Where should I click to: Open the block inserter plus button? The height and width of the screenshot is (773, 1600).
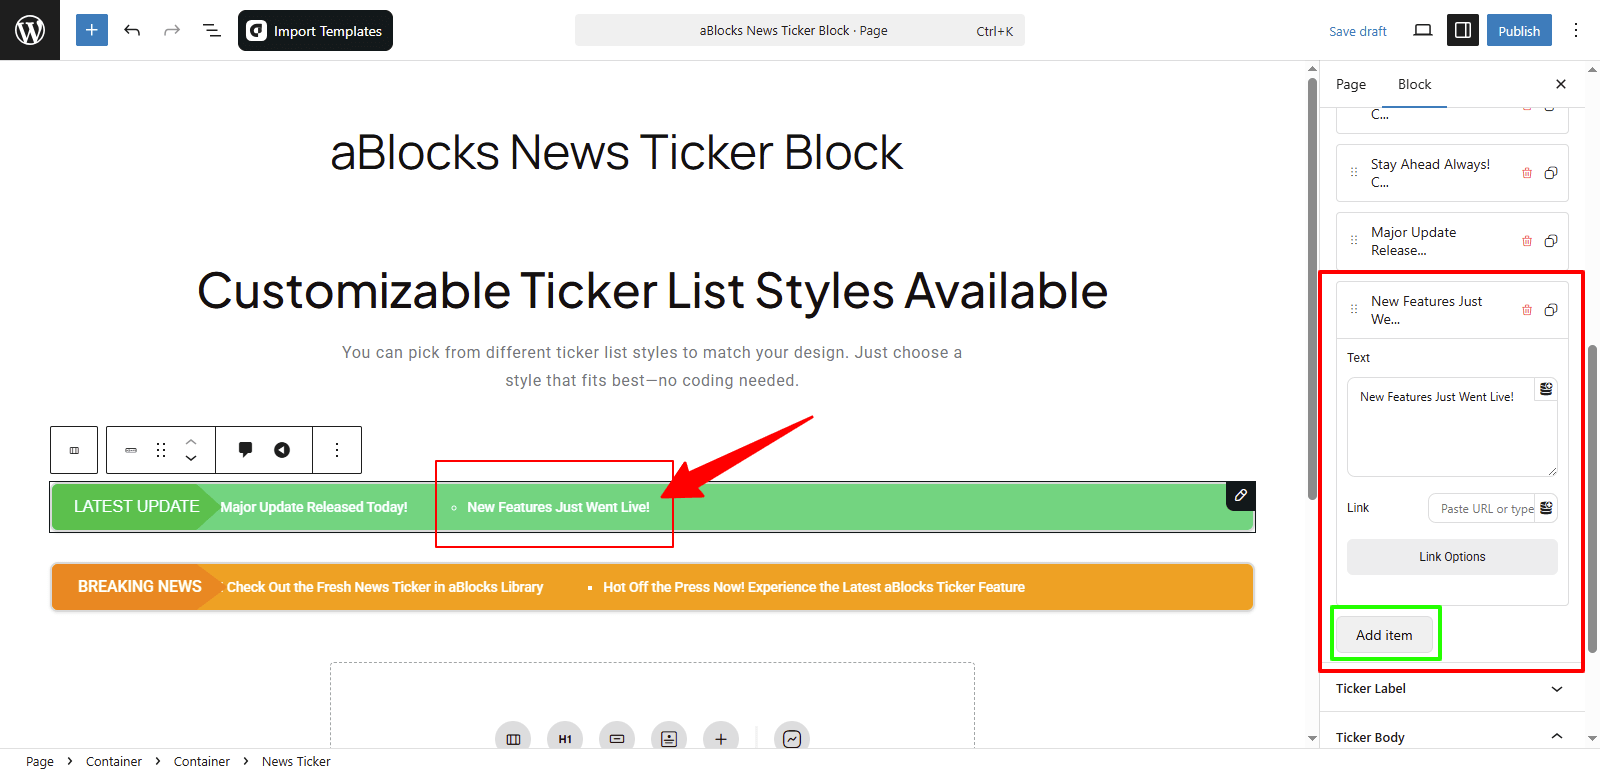pyautogui.click(x=92, y=30)
